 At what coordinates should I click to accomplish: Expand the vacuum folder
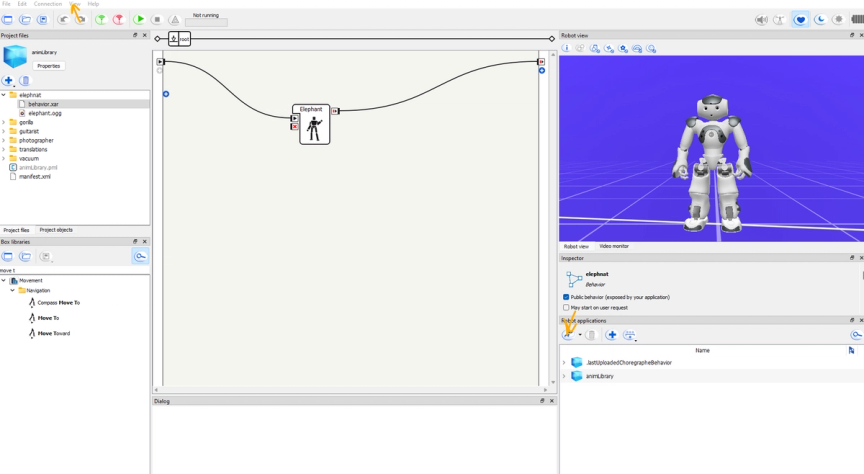(4, 158)
